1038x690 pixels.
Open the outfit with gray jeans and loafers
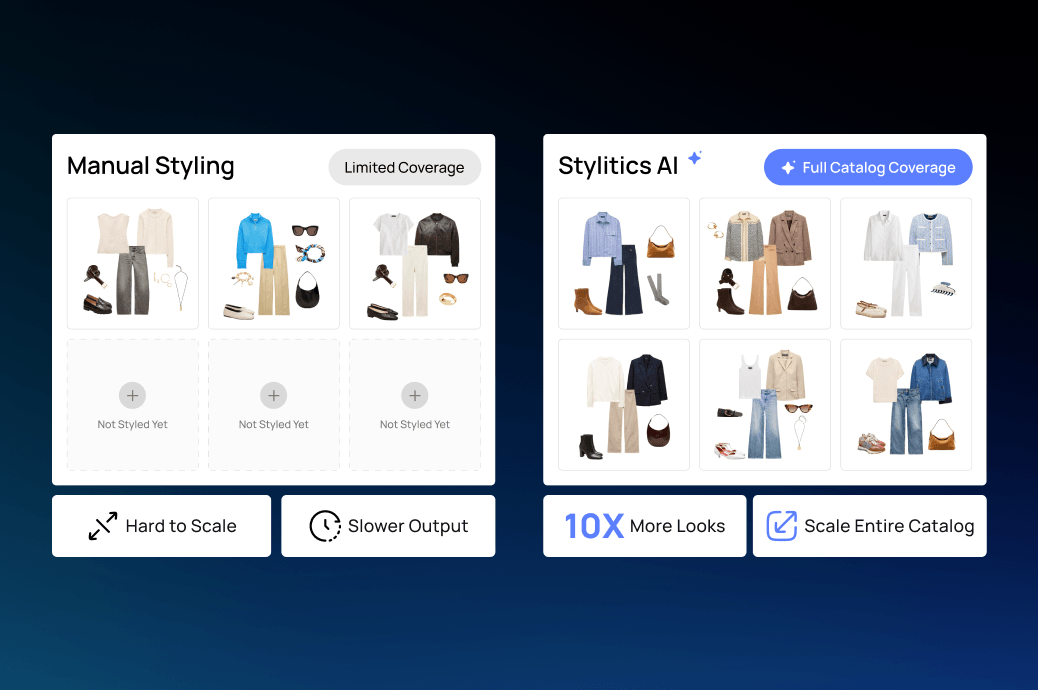point(133,264)
